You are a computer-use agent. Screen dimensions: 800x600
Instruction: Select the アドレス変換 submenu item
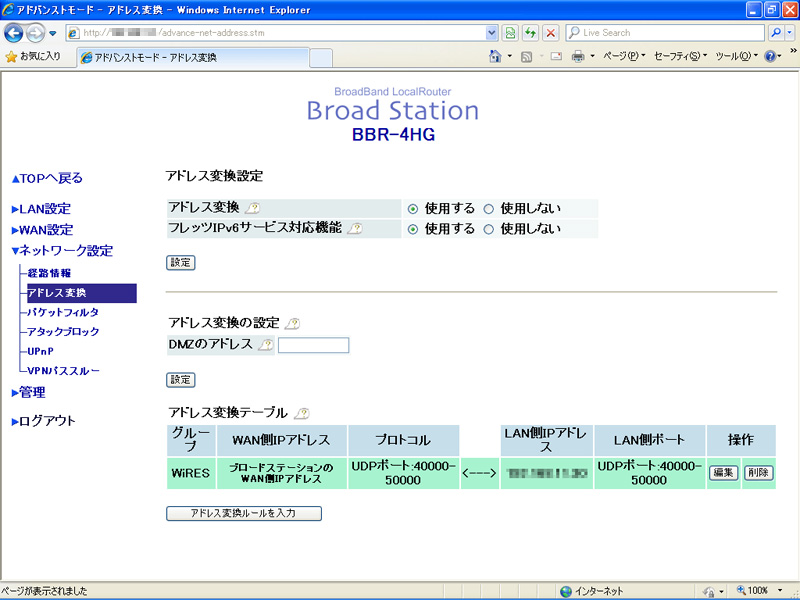pos(82,293)
